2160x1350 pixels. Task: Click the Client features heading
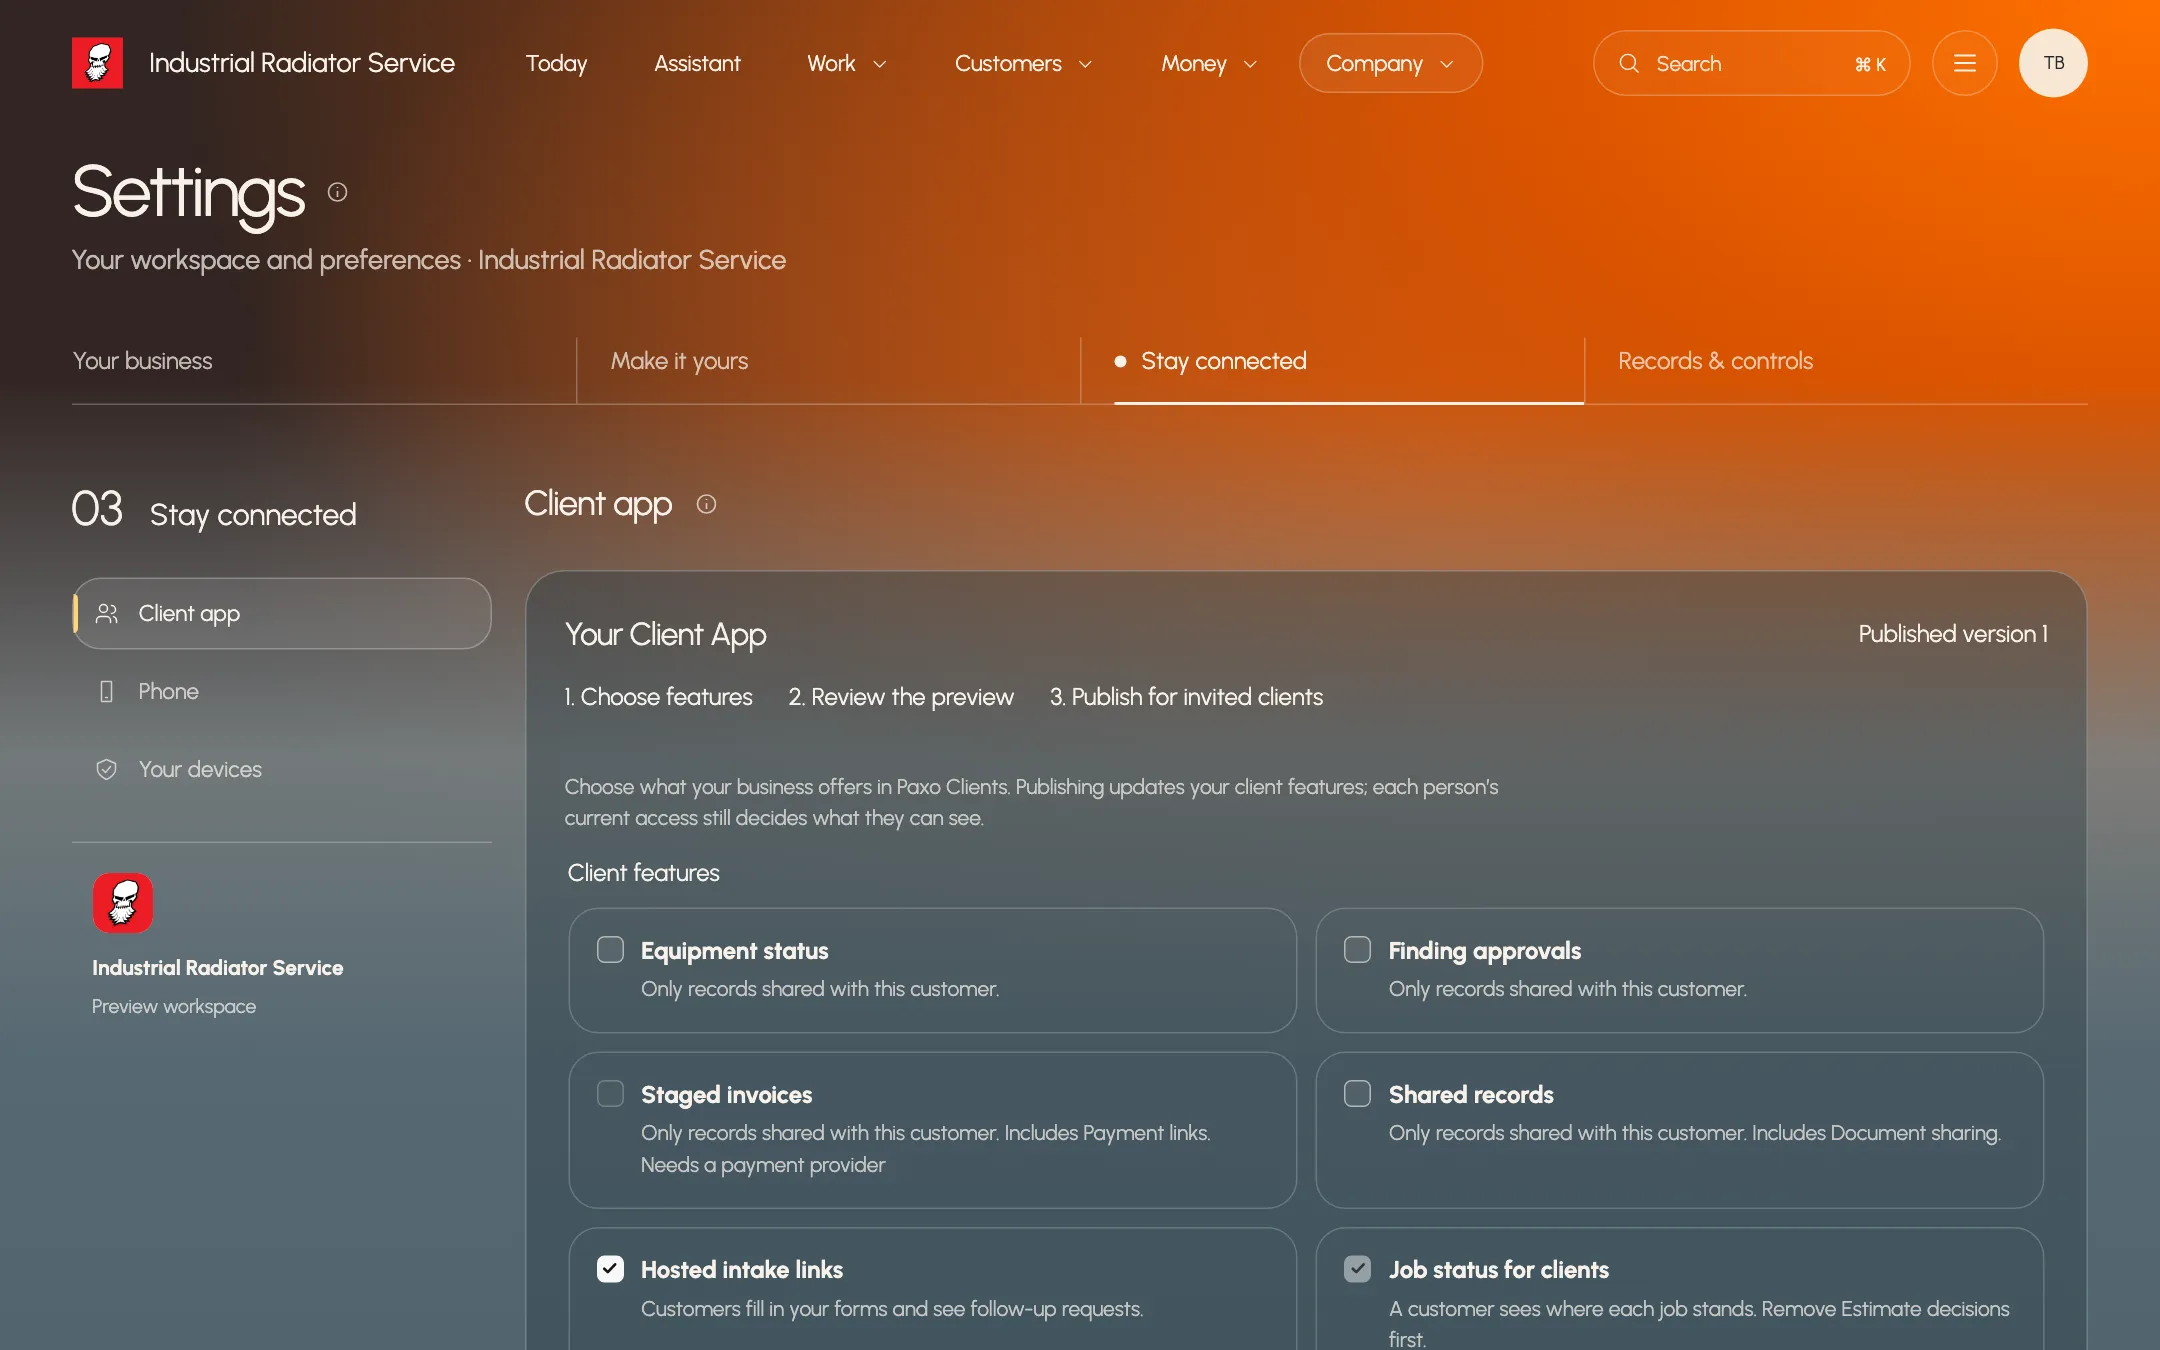[644, 873]
